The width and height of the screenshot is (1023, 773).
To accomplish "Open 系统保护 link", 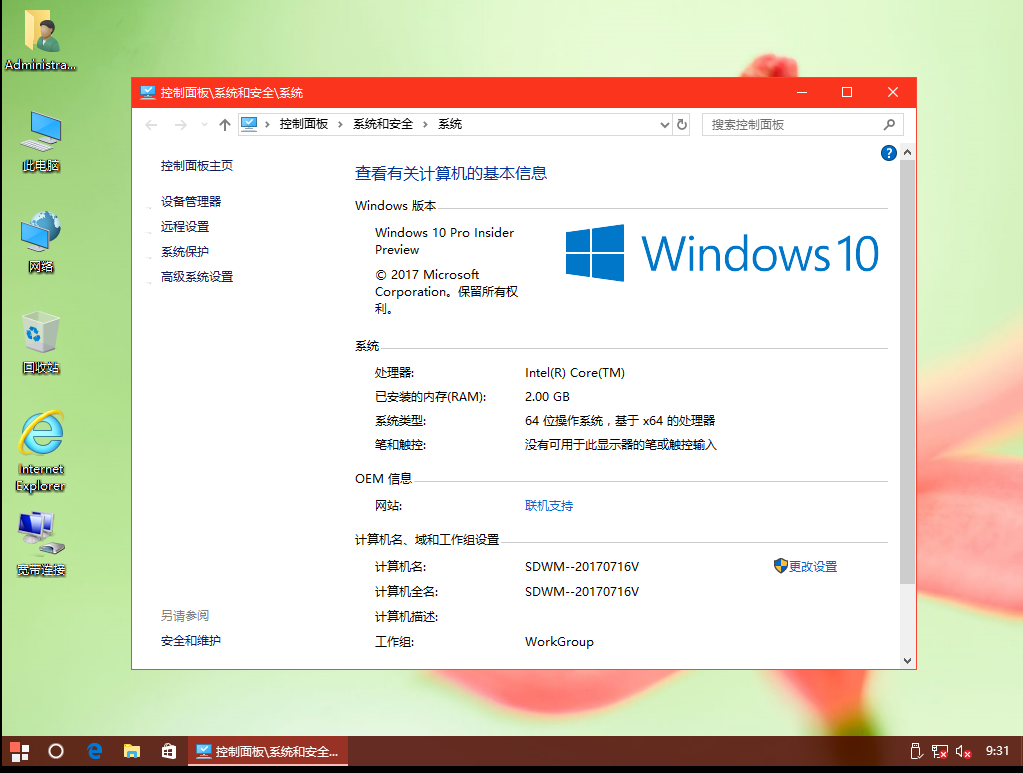I will click(x=185, y=252).
